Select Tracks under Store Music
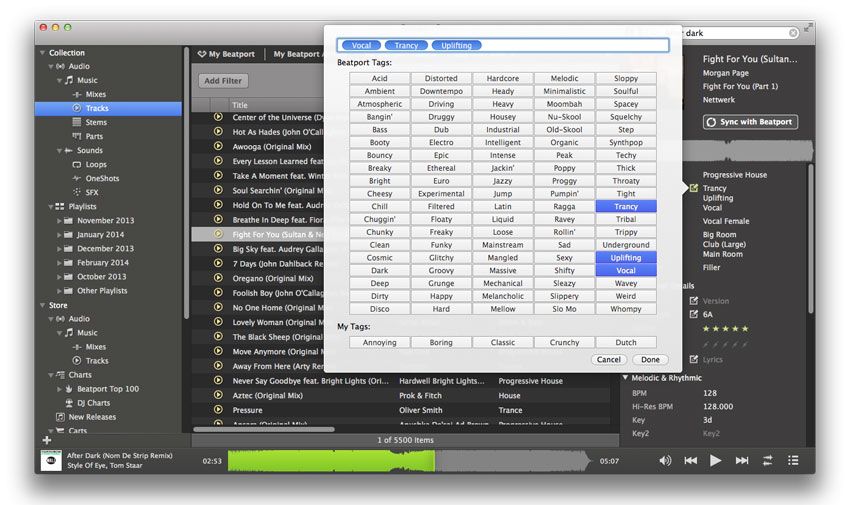The height and width of the screenshot is (505, 850). (x=96, y=361)
